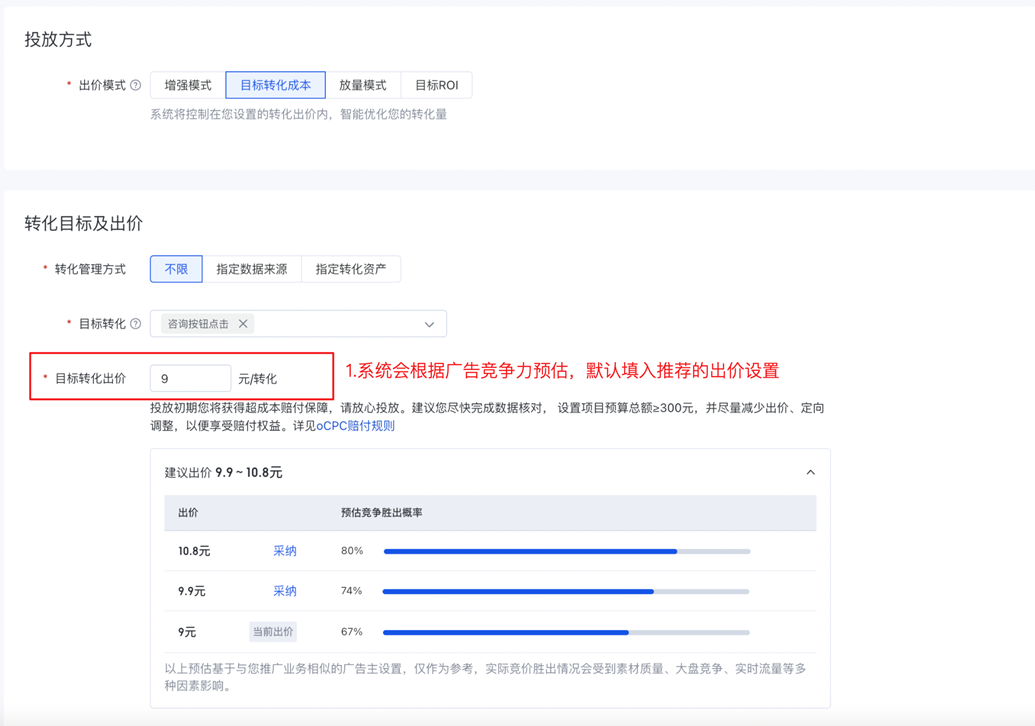Click the 67% win probability bar
The width and height of the screenshot is (1035, 726).
click(x=566, y=632)
